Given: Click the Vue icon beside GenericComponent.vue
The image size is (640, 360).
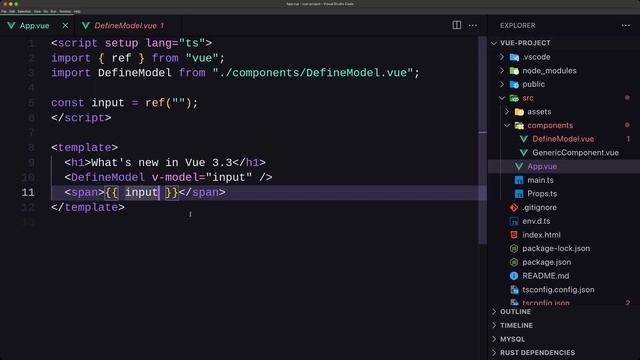Looking at the screenshot, I should (x=524, y=153).
